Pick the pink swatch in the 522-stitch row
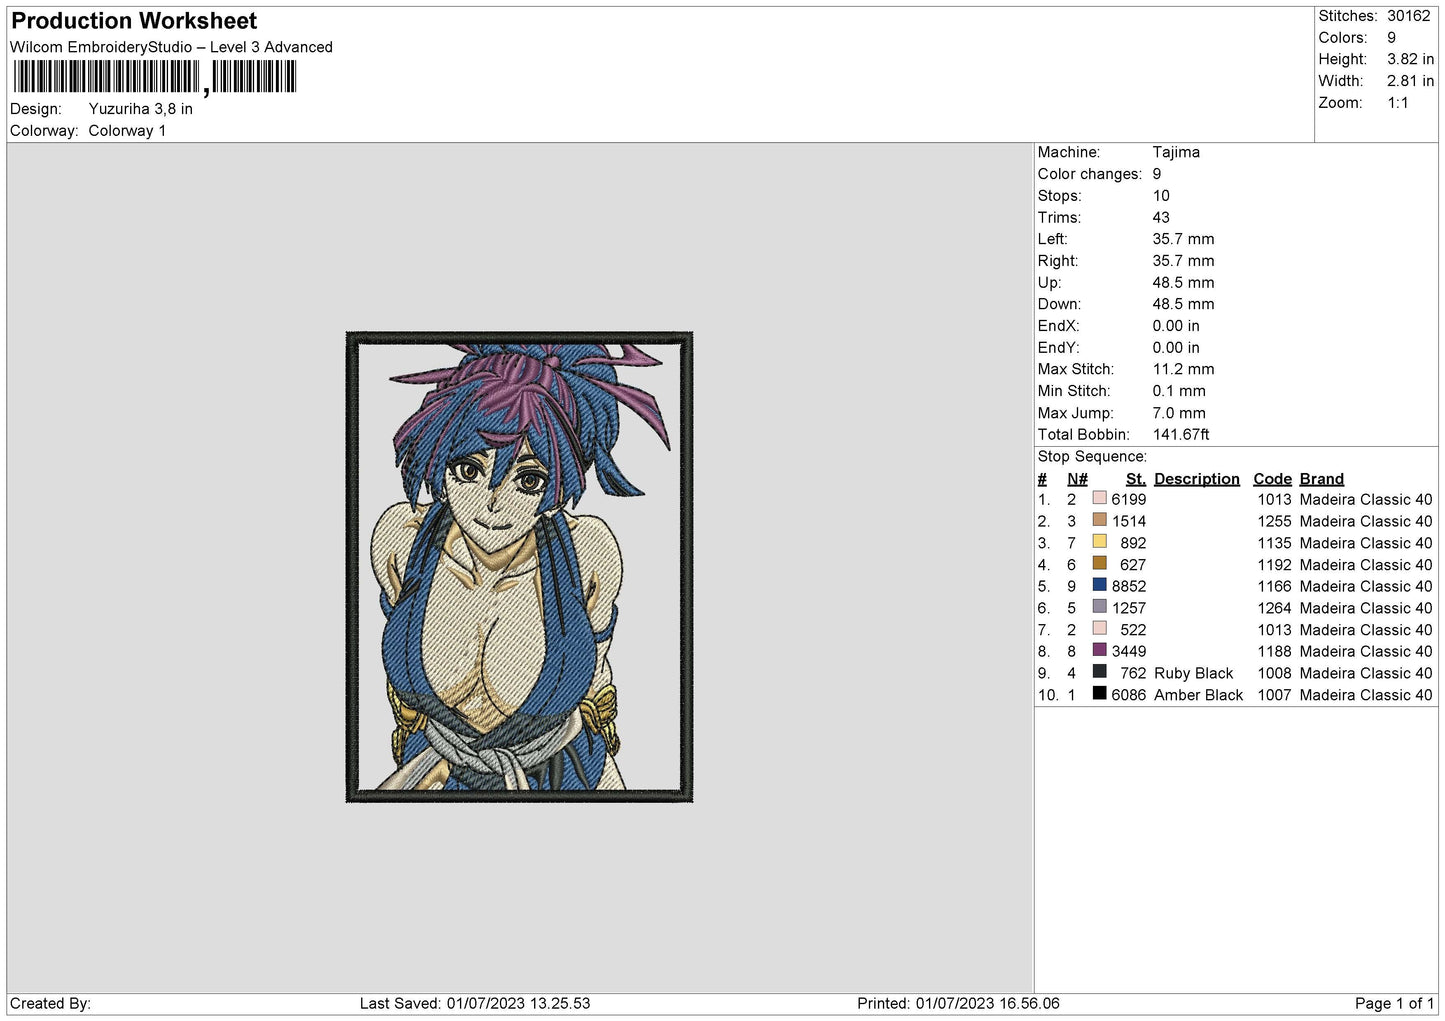 (1100, 628)
